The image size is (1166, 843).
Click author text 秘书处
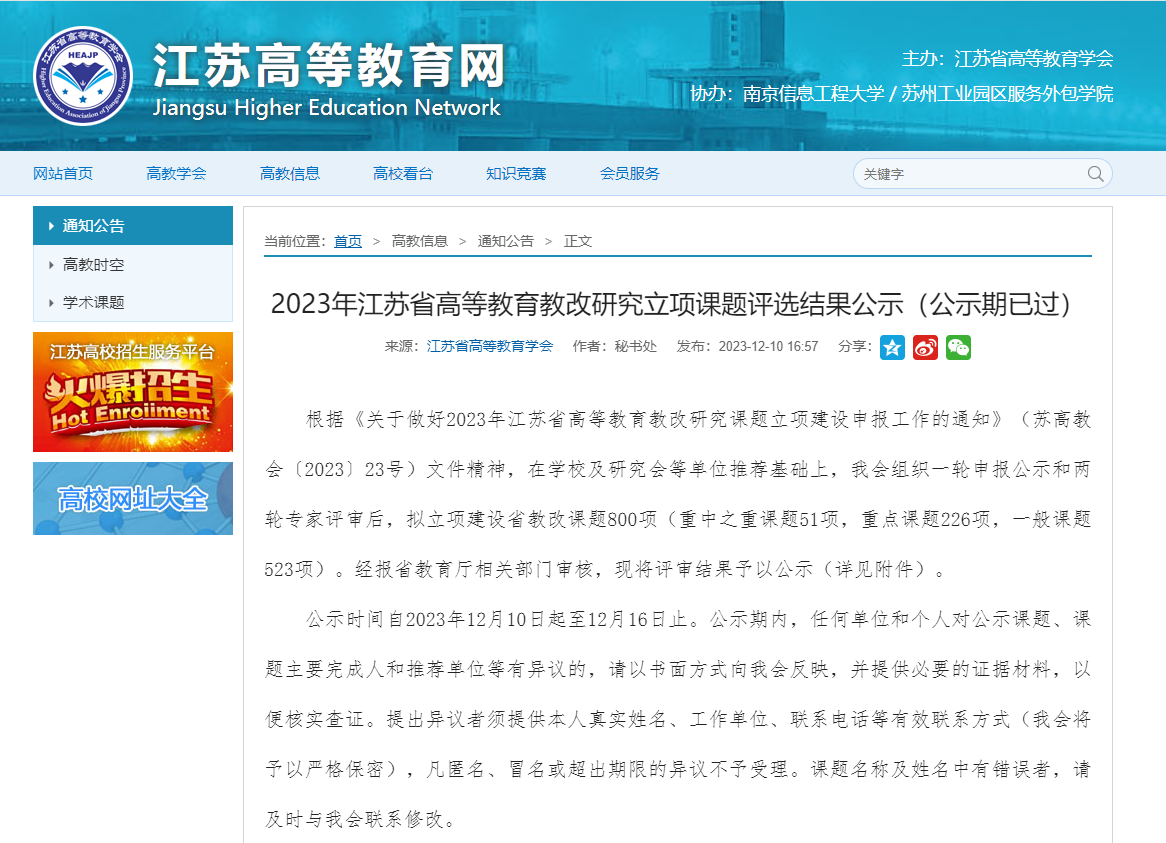(636, 346)
